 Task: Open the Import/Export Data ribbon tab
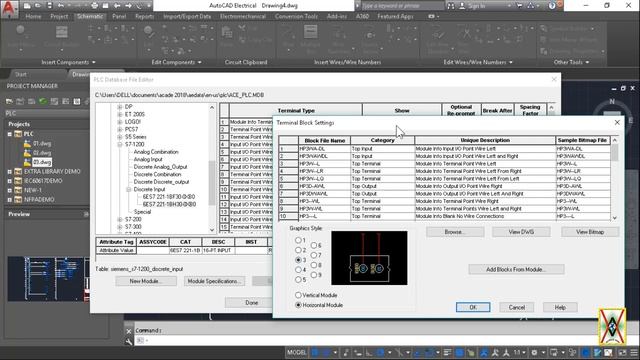[x=187, y=16]
